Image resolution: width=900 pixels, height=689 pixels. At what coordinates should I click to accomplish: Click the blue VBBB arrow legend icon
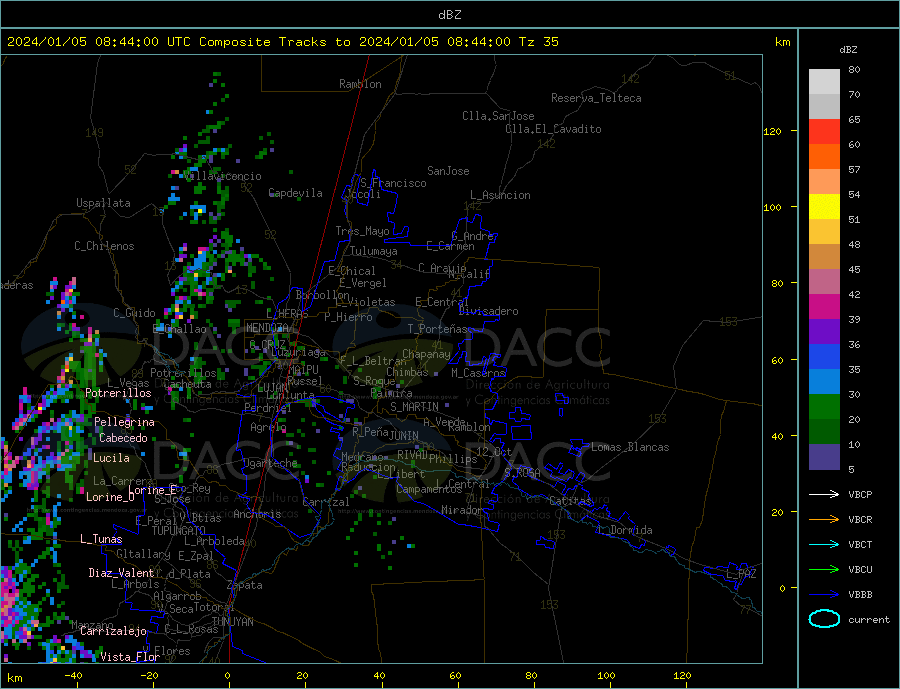coord(824,595)
